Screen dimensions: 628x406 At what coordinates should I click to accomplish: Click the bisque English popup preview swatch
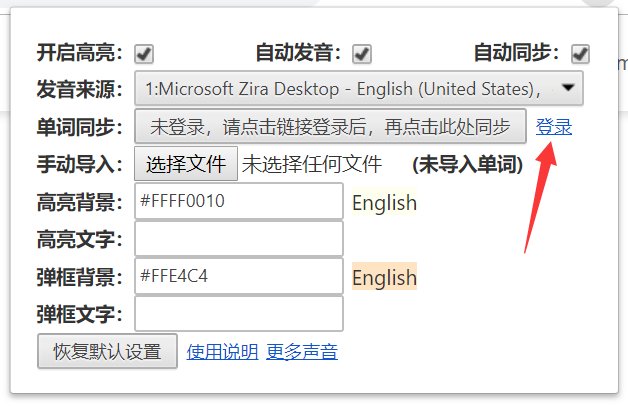[x=384, y=277]
